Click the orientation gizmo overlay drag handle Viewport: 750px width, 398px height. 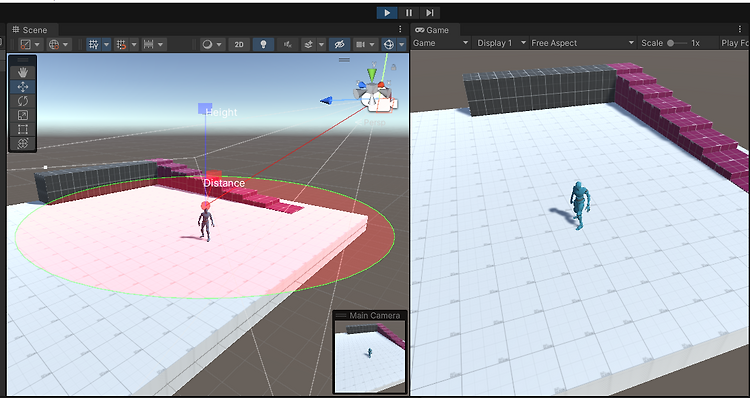click(x=344, y=60)
